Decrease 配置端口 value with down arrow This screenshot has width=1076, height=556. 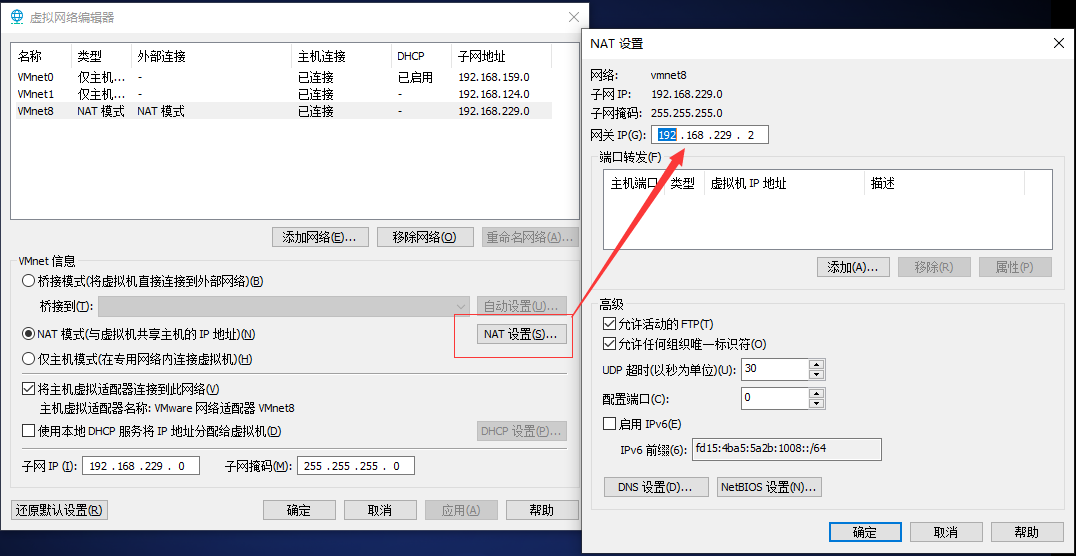tap(817, 404)
